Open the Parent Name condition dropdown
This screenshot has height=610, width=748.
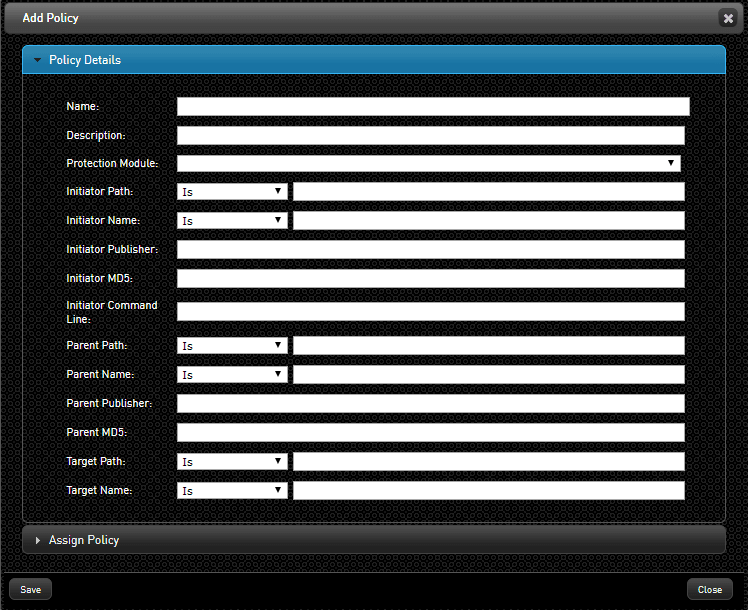232,375
